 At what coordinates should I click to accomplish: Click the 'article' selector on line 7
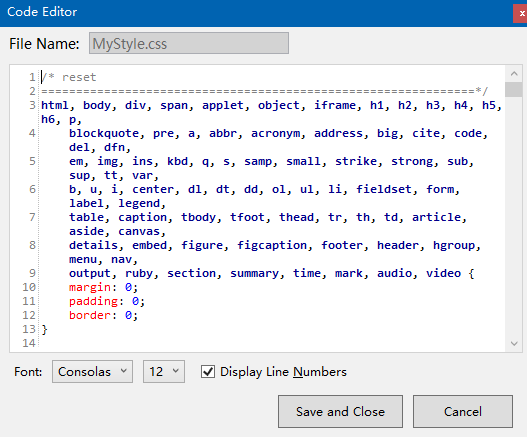point(437,217)
